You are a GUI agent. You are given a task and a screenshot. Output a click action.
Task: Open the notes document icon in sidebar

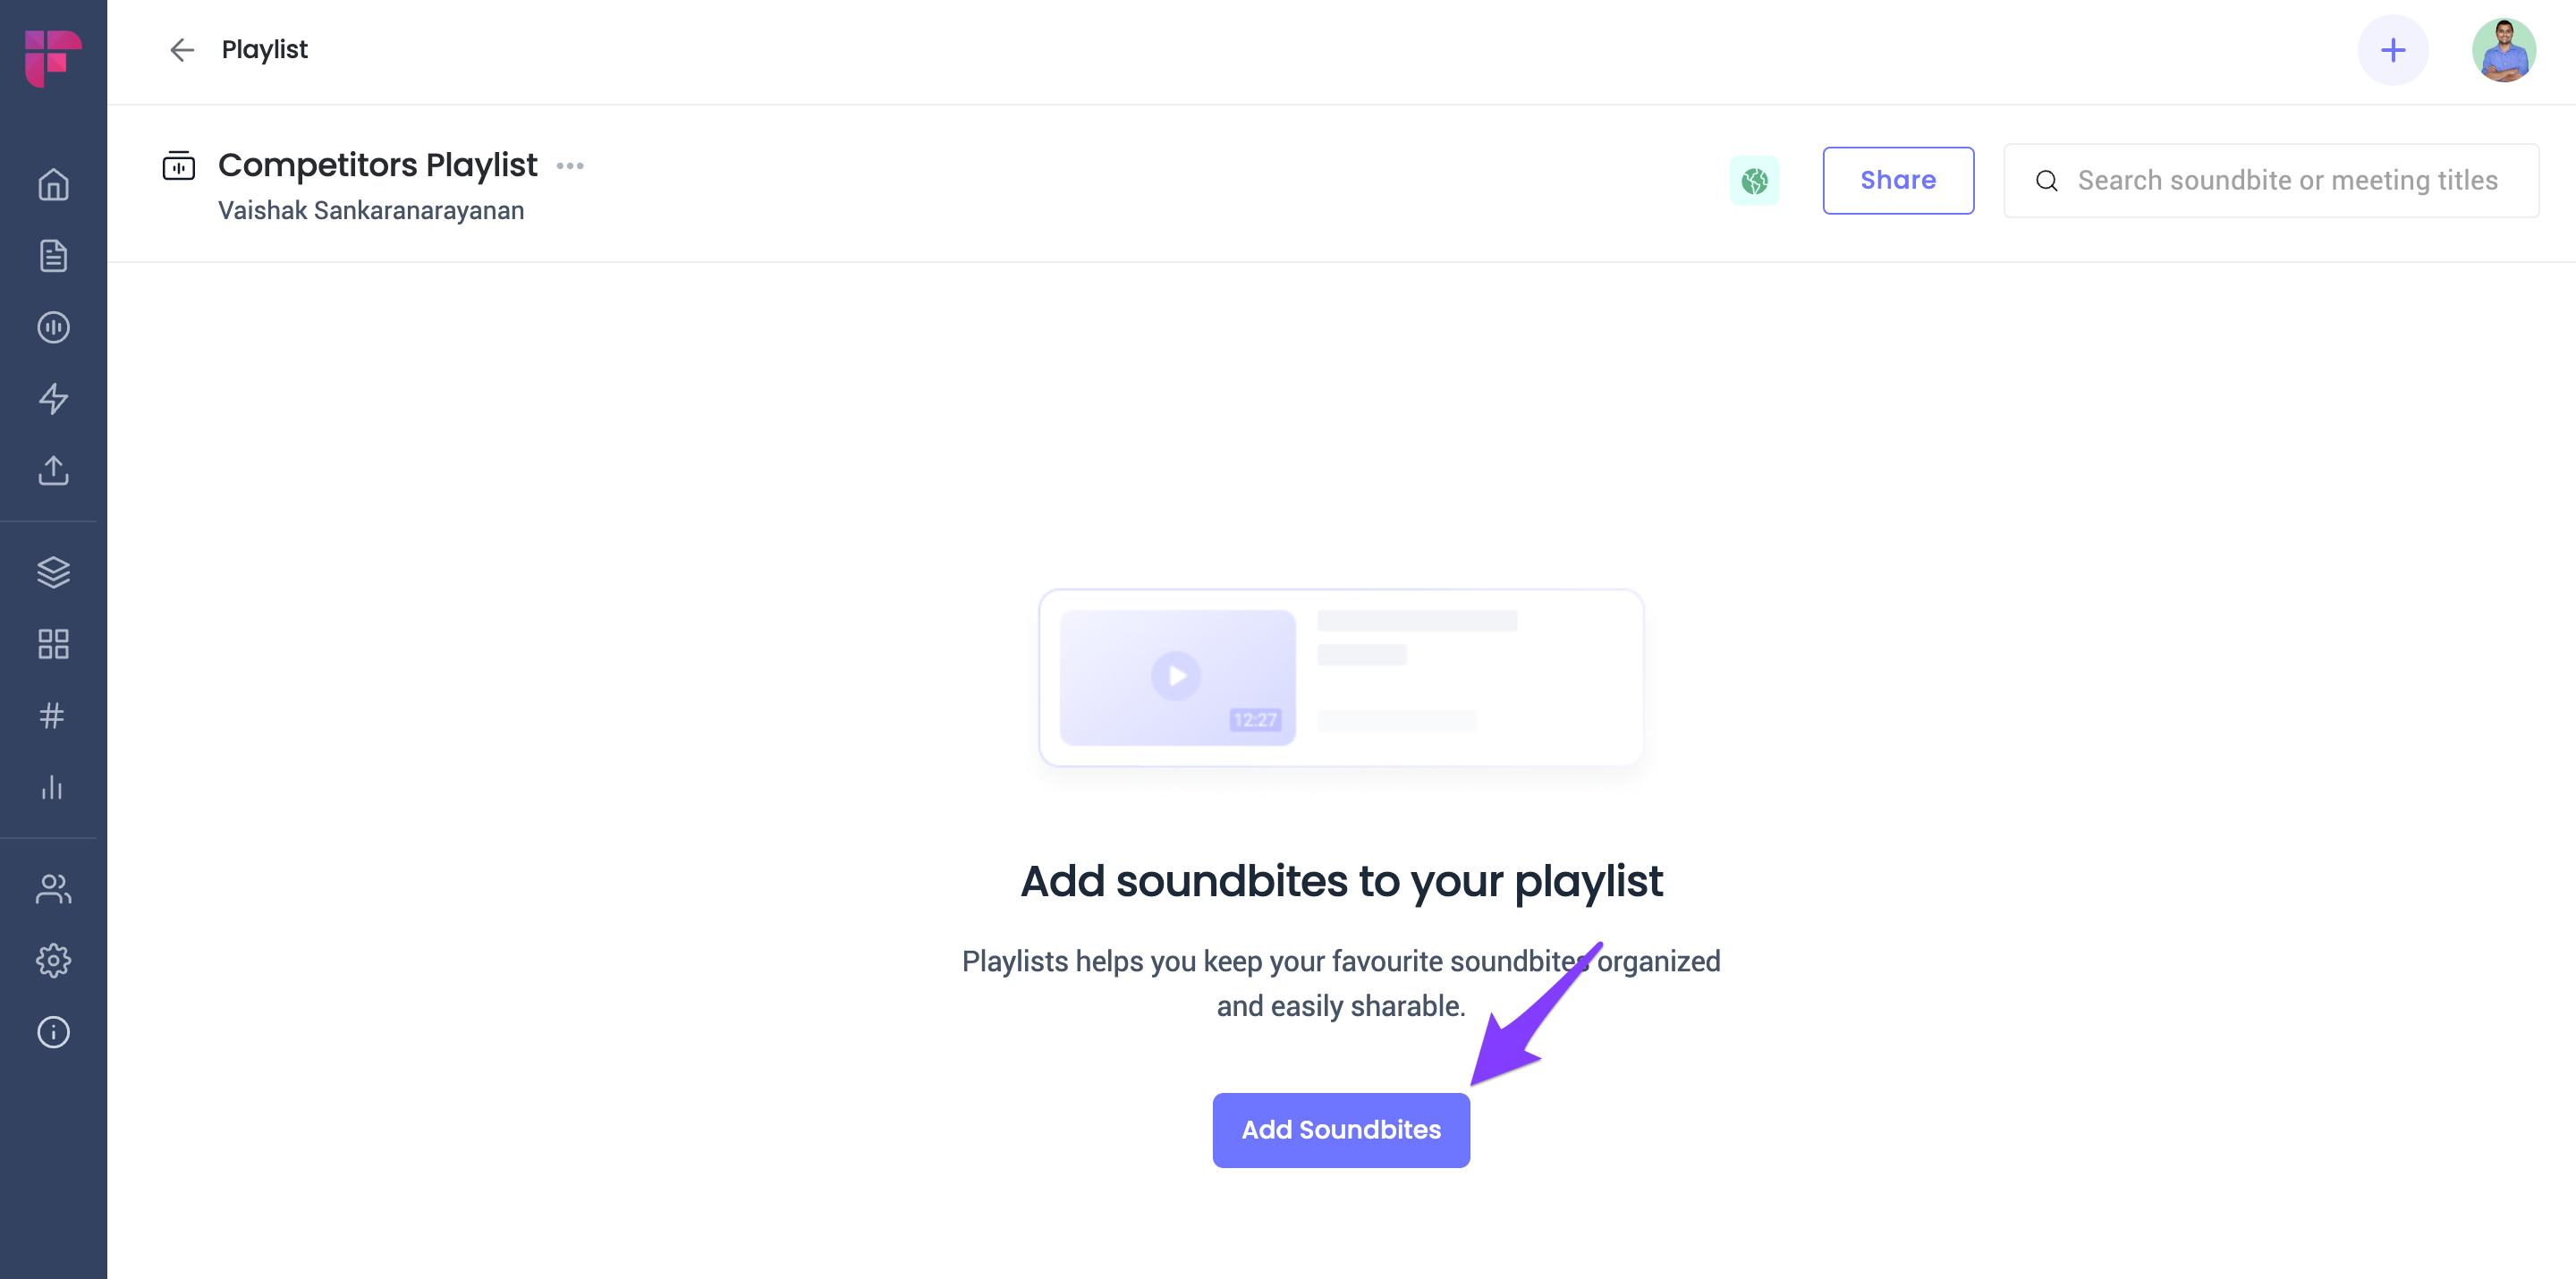coord(53,256)
